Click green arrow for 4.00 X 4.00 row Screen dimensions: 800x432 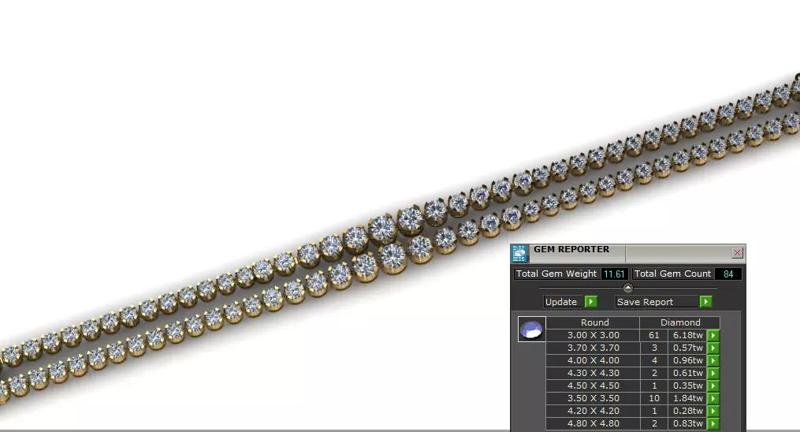pos(713,361)
